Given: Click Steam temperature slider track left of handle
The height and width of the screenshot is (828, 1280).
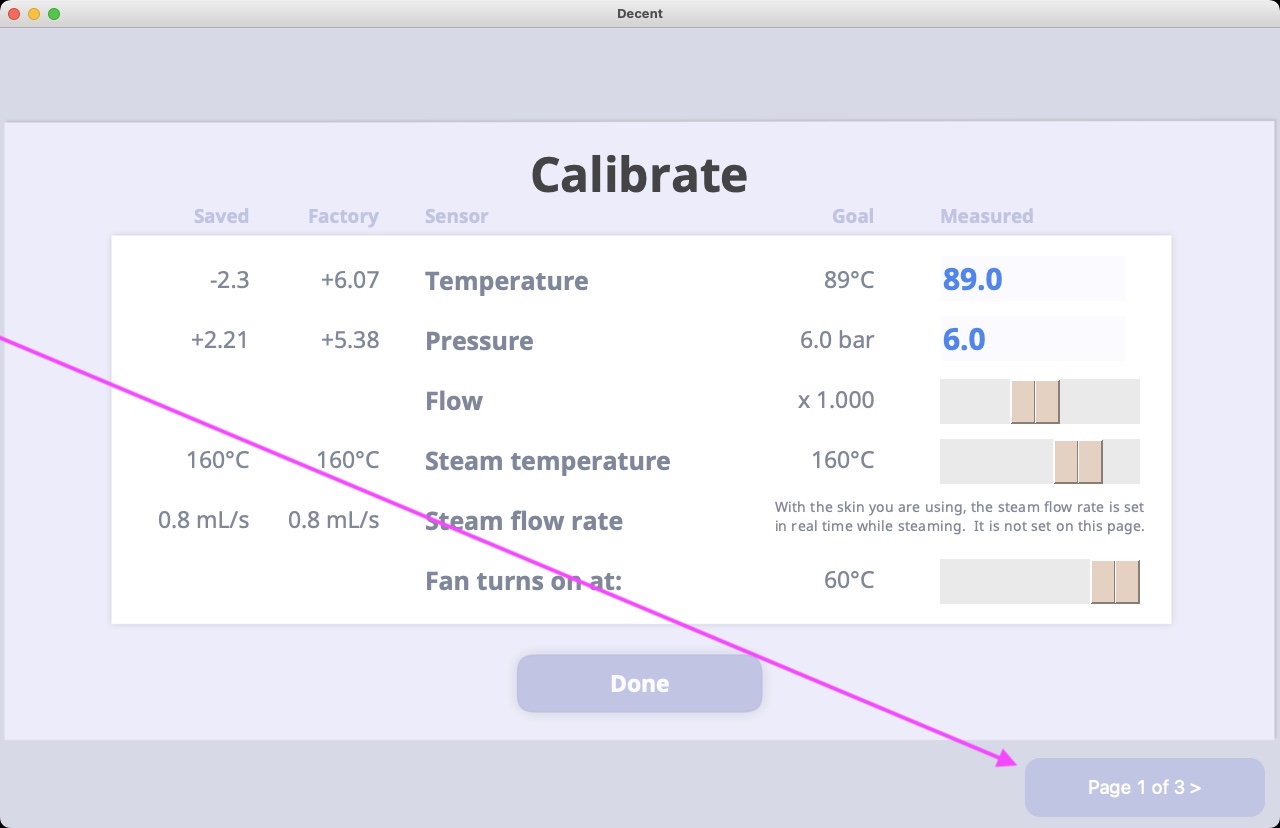Looking at the screenshot, I should pos(997,461).
